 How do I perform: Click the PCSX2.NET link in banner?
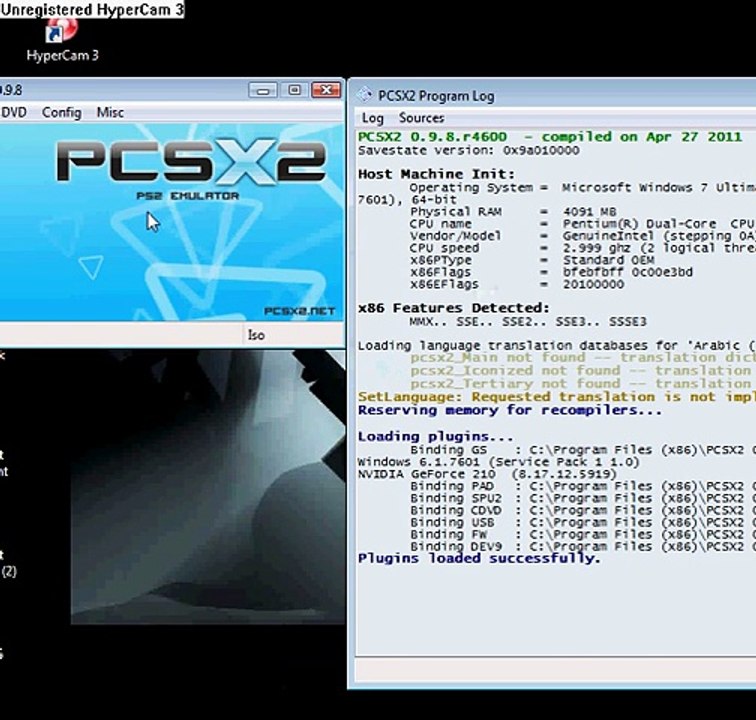point(299,311)
